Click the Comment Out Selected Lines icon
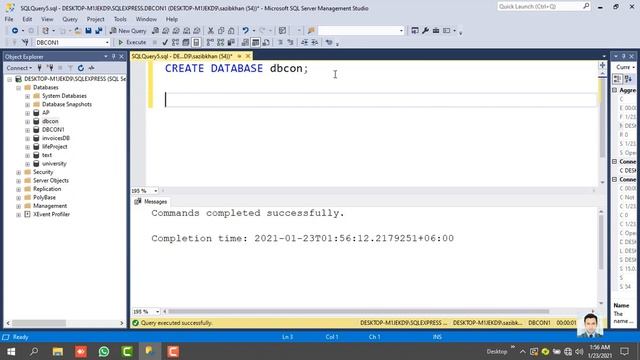The width and height of the screenshot is (640, 360). (x=280, y=42)
